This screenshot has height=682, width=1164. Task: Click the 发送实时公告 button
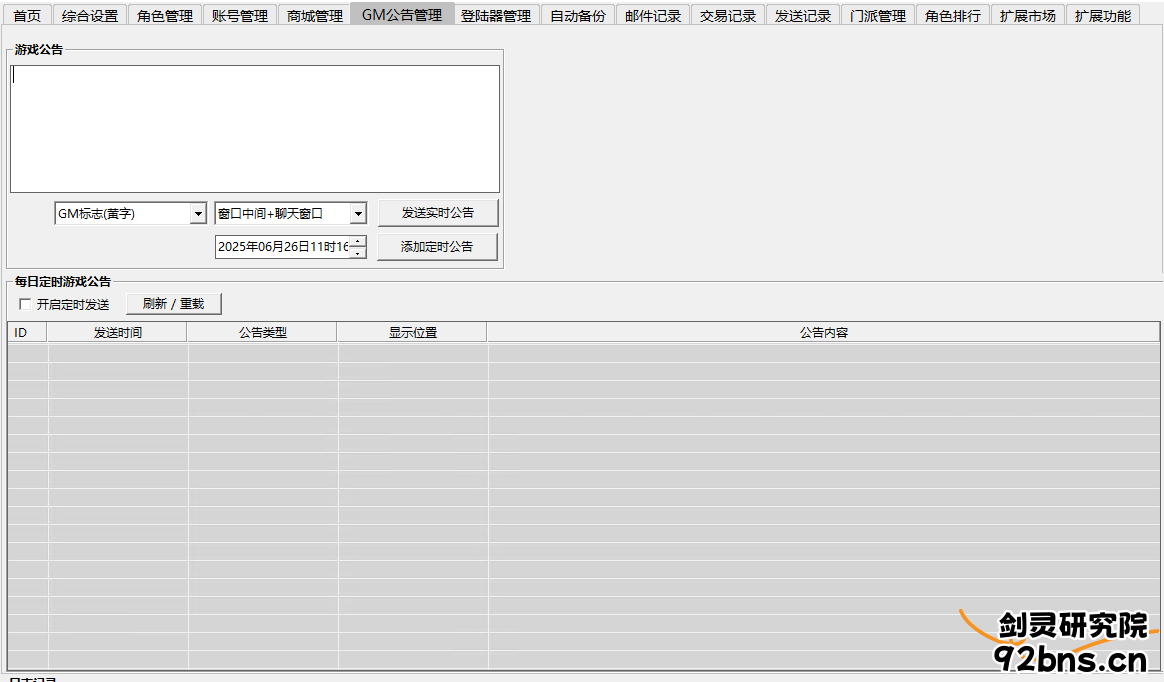coord(438,213)
